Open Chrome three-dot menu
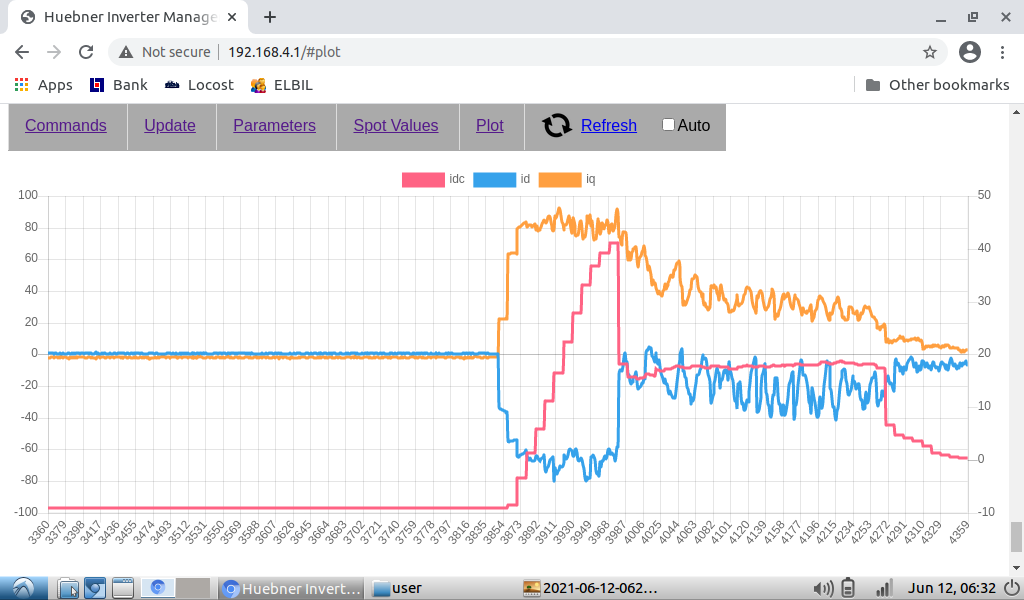 [1002, 52]
